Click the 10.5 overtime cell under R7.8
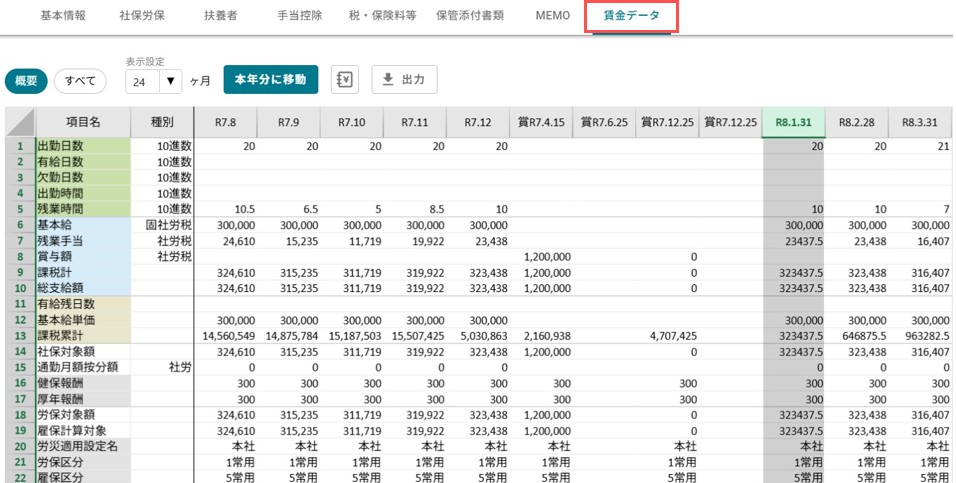The image size is (956, 483). click(x=226, y=209)
